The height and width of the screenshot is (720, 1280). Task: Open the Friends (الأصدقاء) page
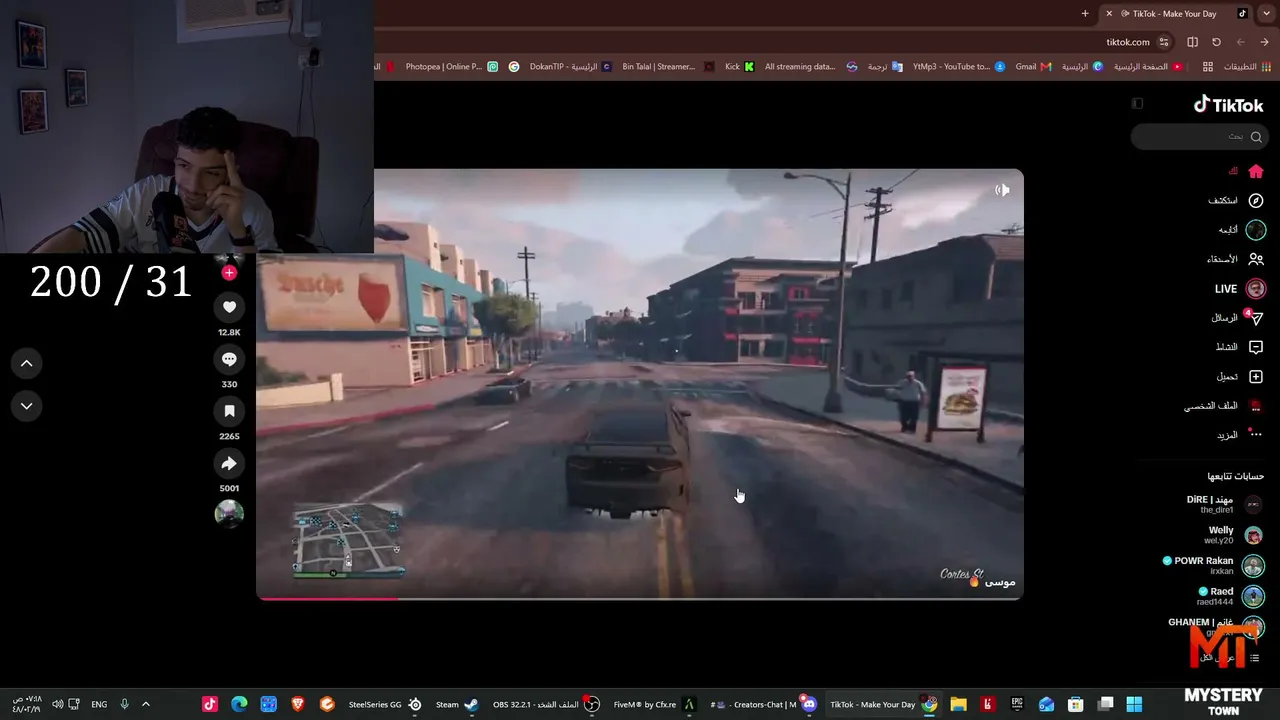pos(1235,259)
